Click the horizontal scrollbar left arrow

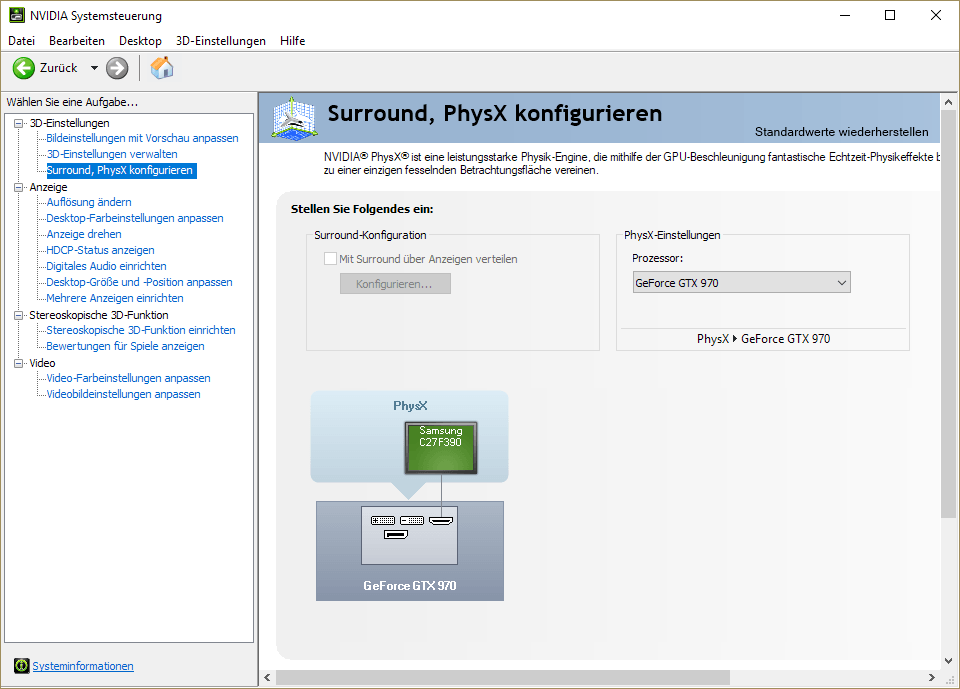pyautogui.click(x=267, y=677)
